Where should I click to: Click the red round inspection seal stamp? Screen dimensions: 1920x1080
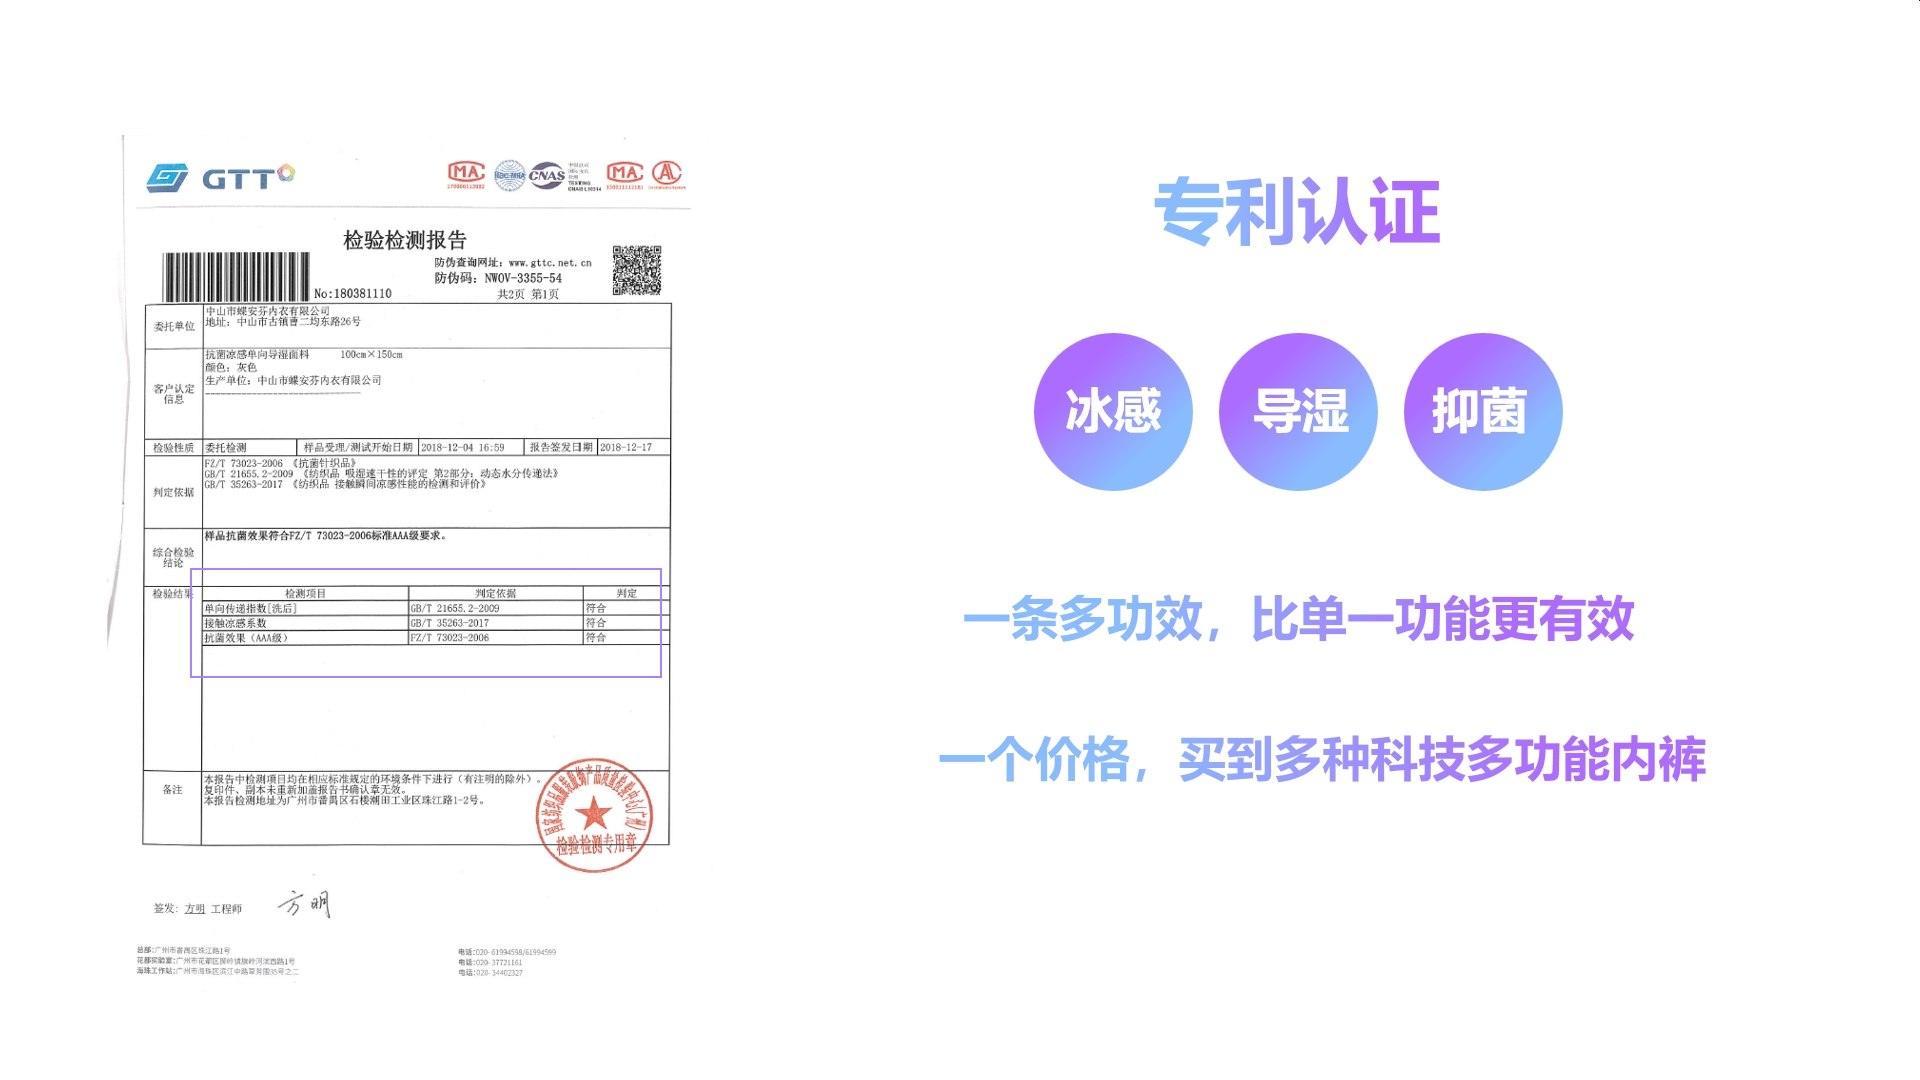[x=594, y=815]
